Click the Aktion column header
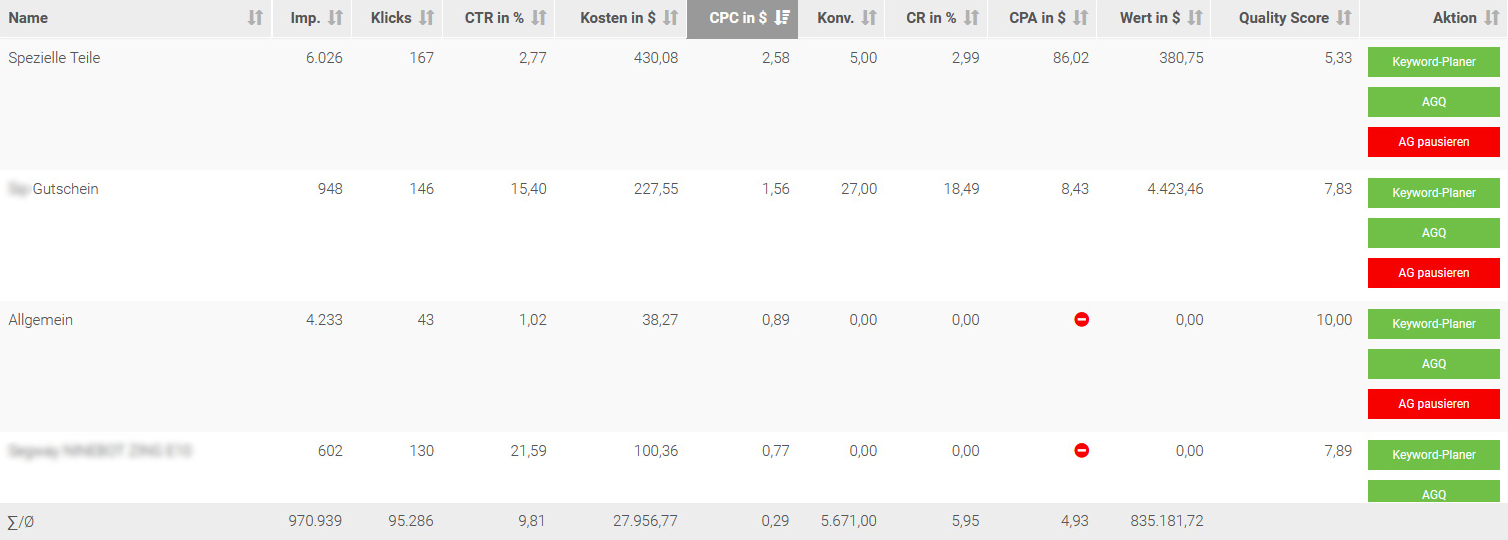The image size is (1508, 540). tap(1454, 18)
